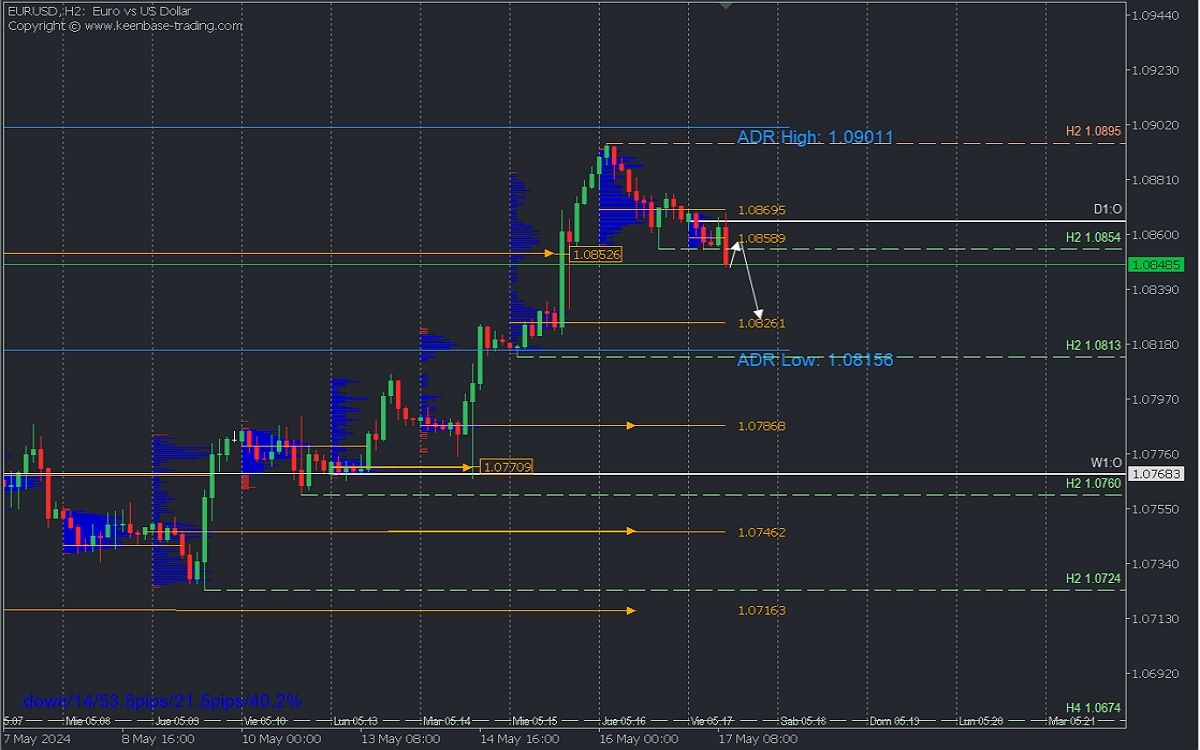Image resolution: width=1200 pixels, height=750 pixels.
Task: Click the H4 1.0674 level label
Action: 1093,708
